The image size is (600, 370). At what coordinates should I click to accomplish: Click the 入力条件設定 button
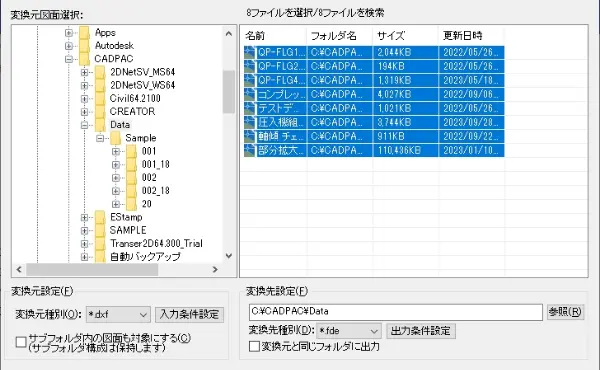pyautogui.click(x=189, y=315)
